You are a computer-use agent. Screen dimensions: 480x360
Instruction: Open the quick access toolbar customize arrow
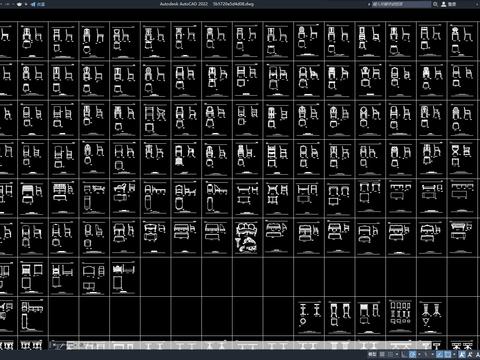(26, 4)
